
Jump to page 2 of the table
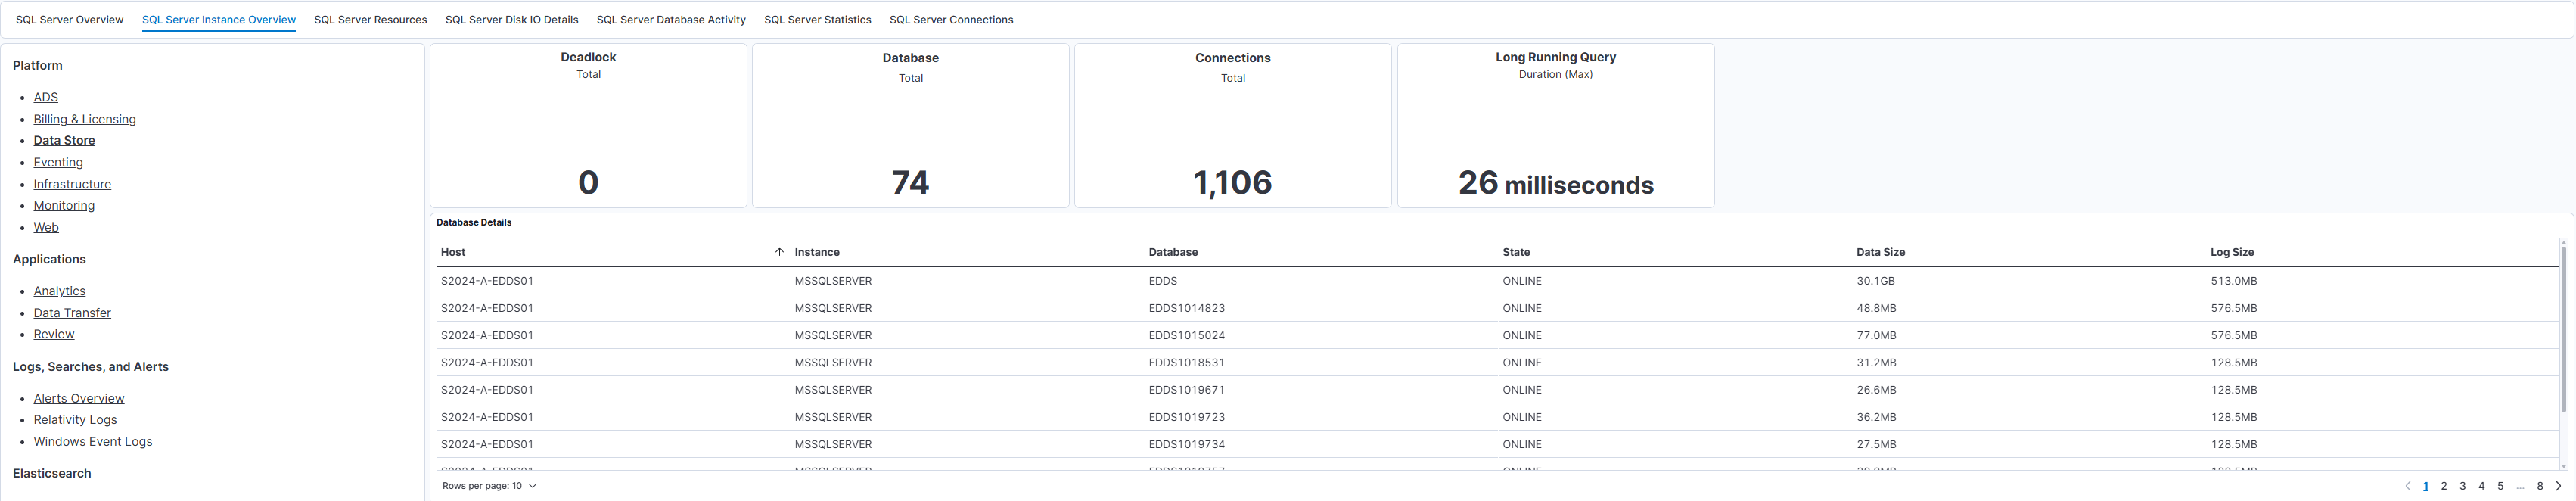click(2444, 486)
